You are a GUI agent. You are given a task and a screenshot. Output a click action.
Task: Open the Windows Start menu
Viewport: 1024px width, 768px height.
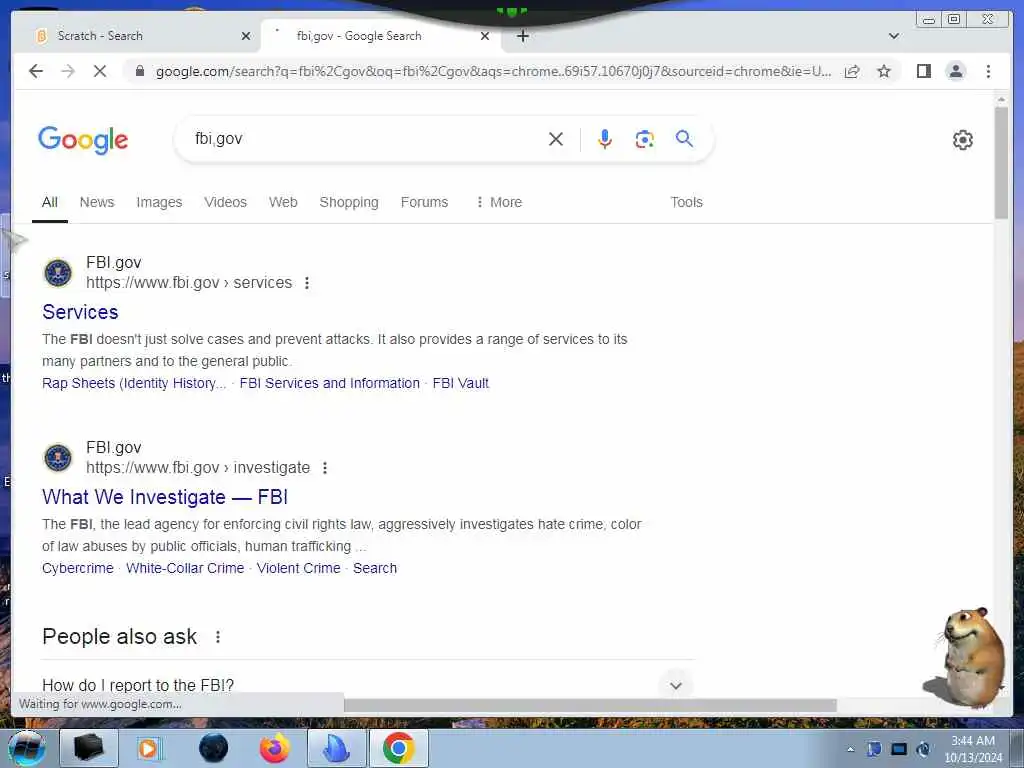[27, 748]
